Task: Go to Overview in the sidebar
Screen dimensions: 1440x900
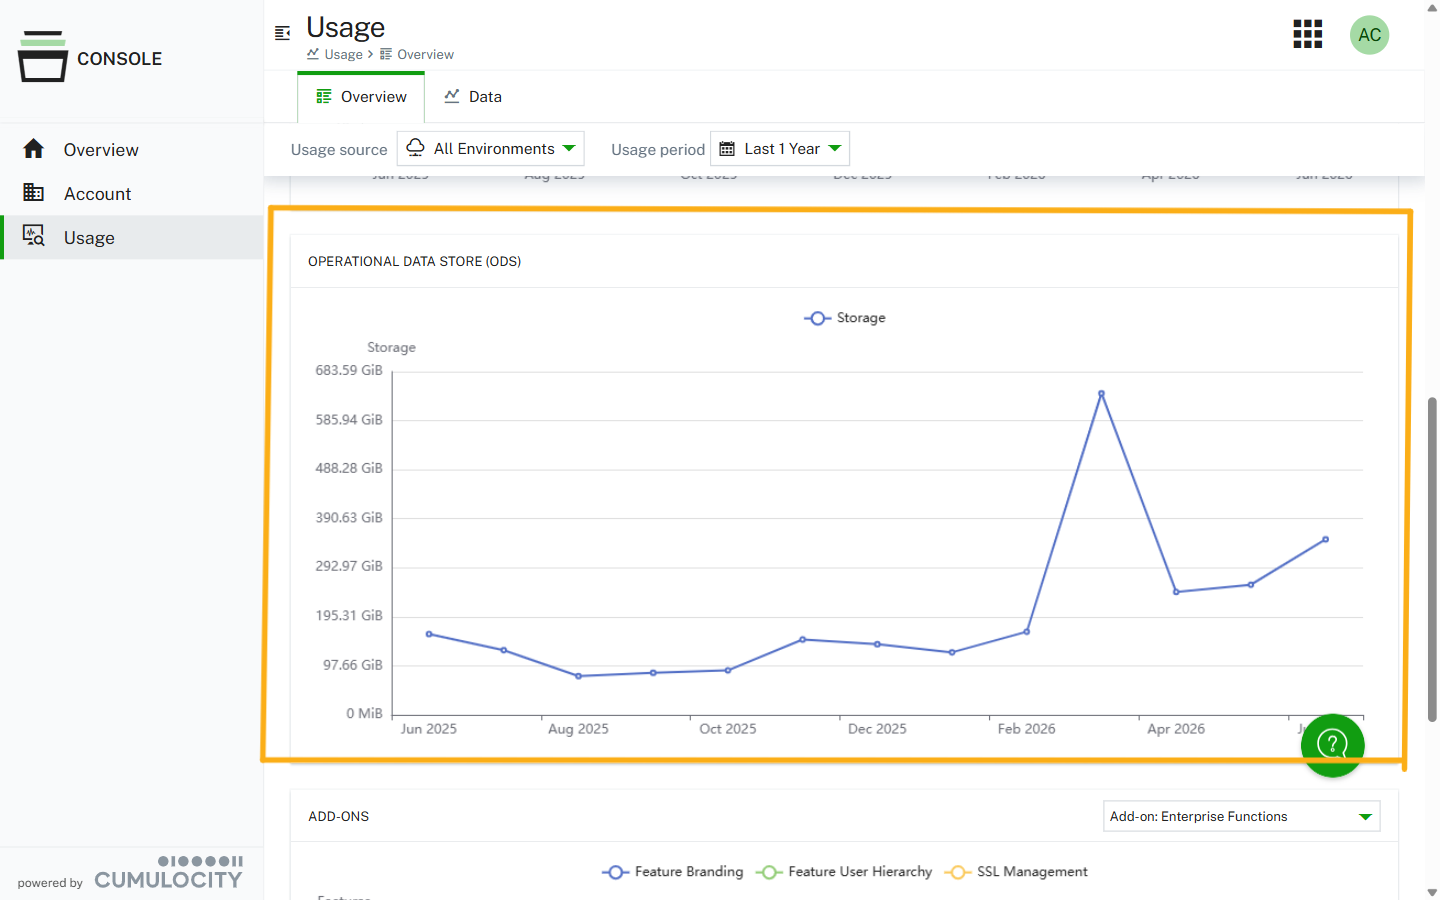Action: 132,150
